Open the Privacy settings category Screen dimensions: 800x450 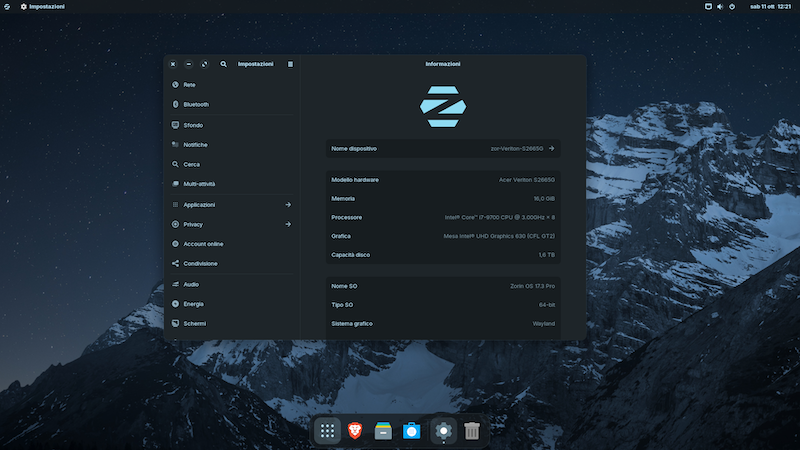232,224
